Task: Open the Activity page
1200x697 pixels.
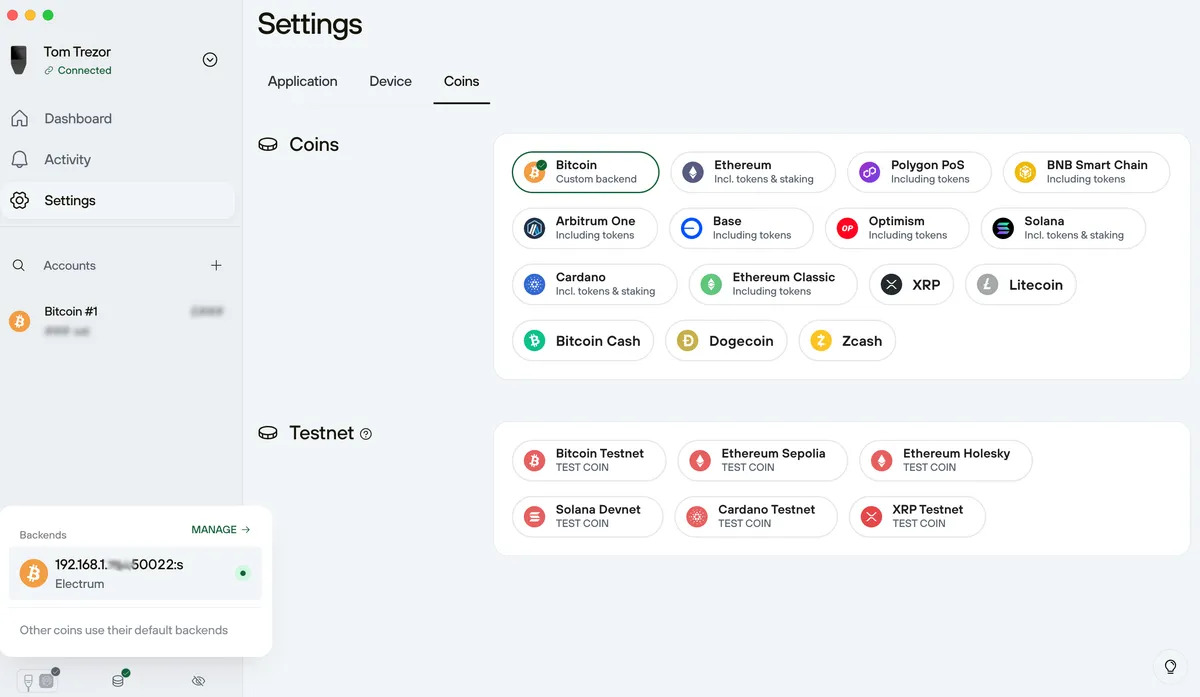Action: (x=67, y=159)
